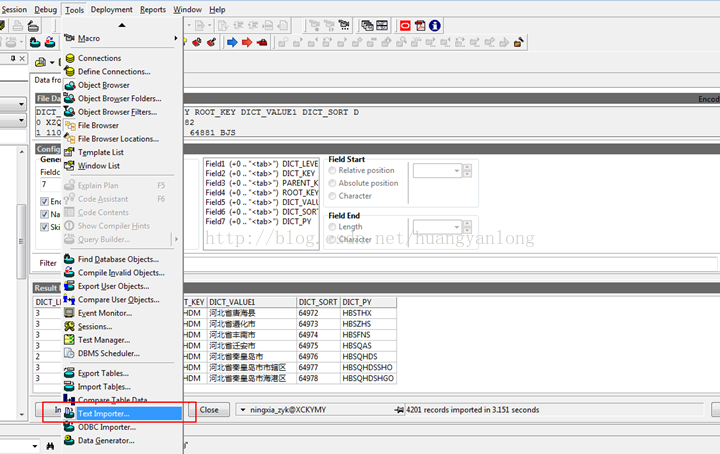720x454 pixels.
Task: Select Absolute position under Field Start
Action: coord(332,183)
